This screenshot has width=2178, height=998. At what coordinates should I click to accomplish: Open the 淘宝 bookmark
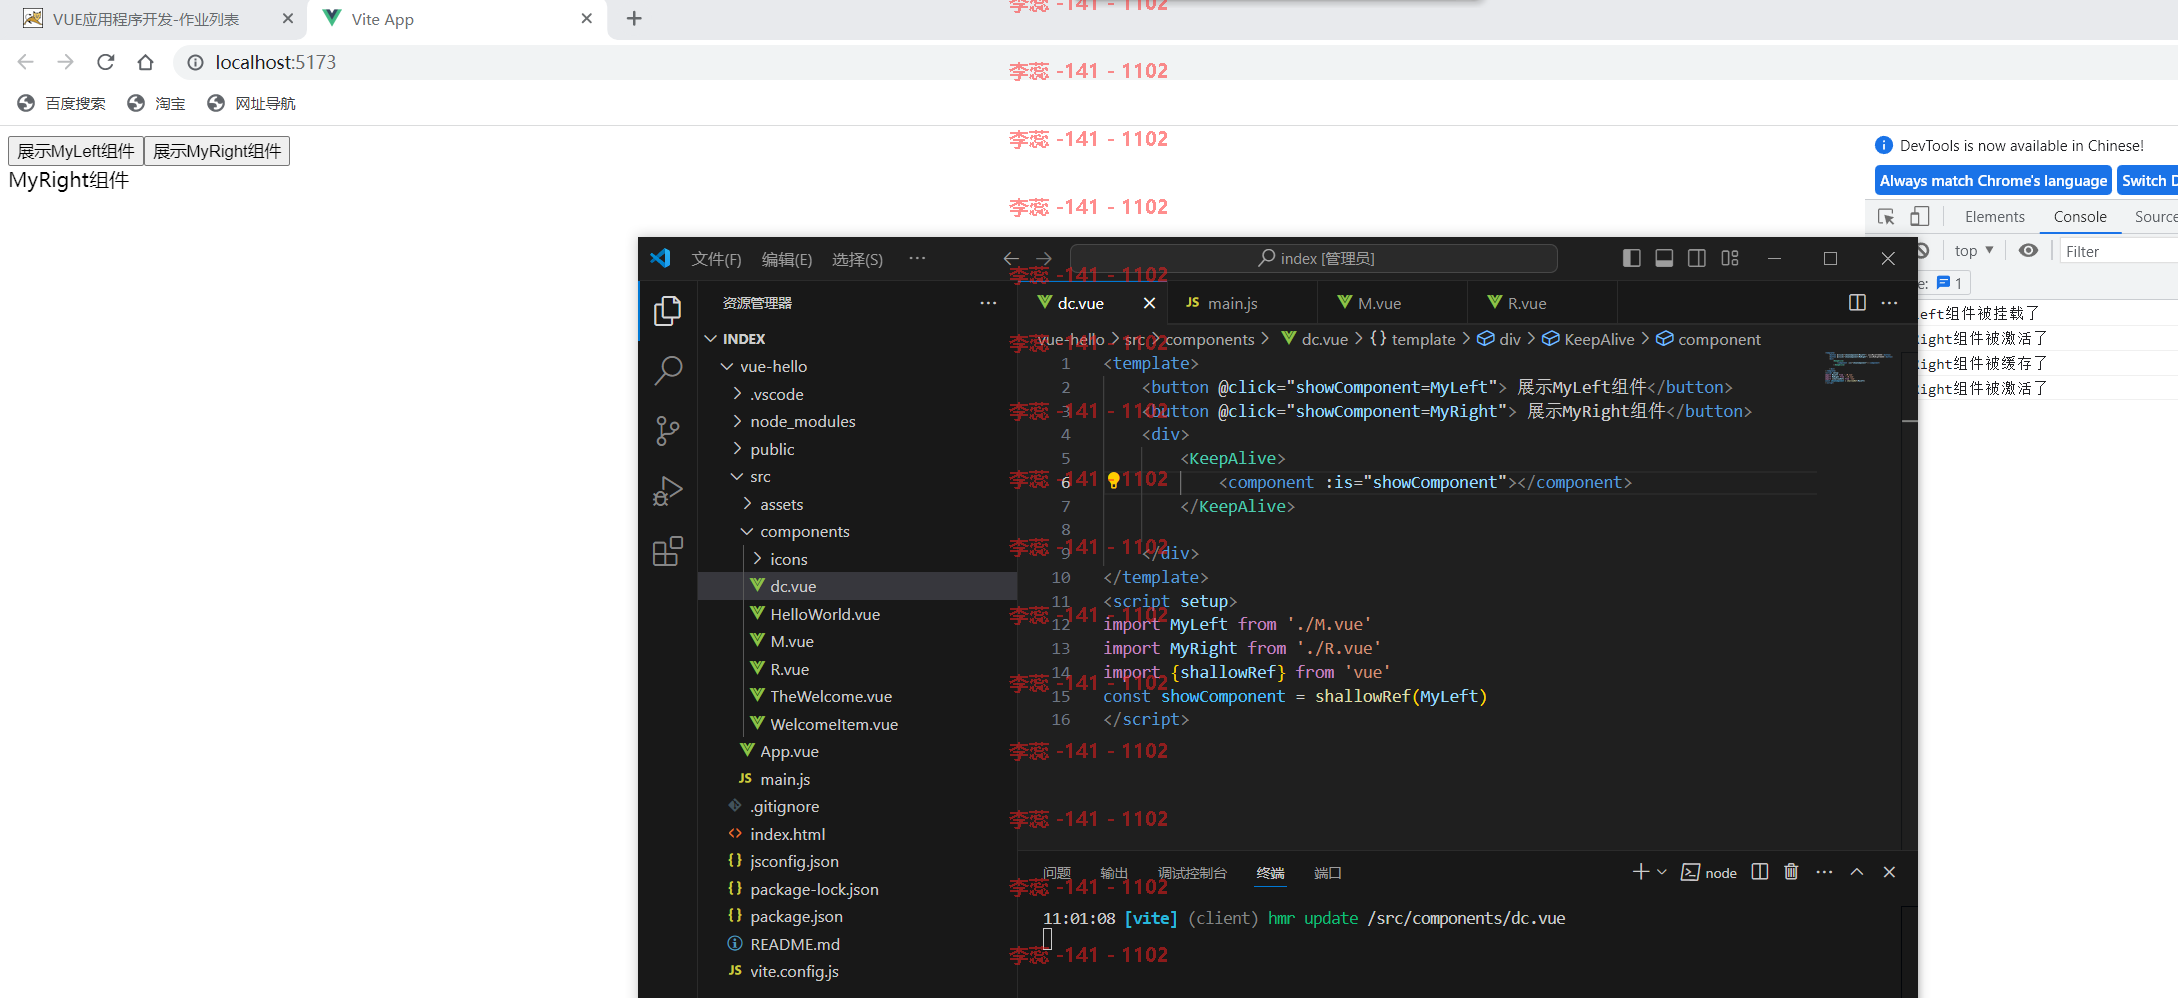pos(156,103)
